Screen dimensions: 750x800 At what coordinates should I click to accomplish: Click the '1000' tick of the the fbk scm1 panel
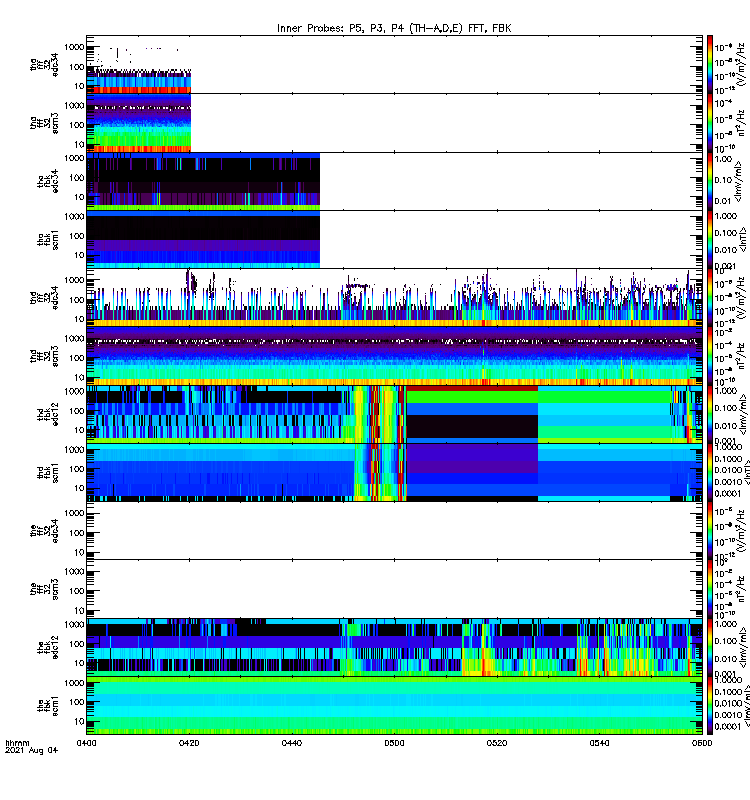point(74,683)
